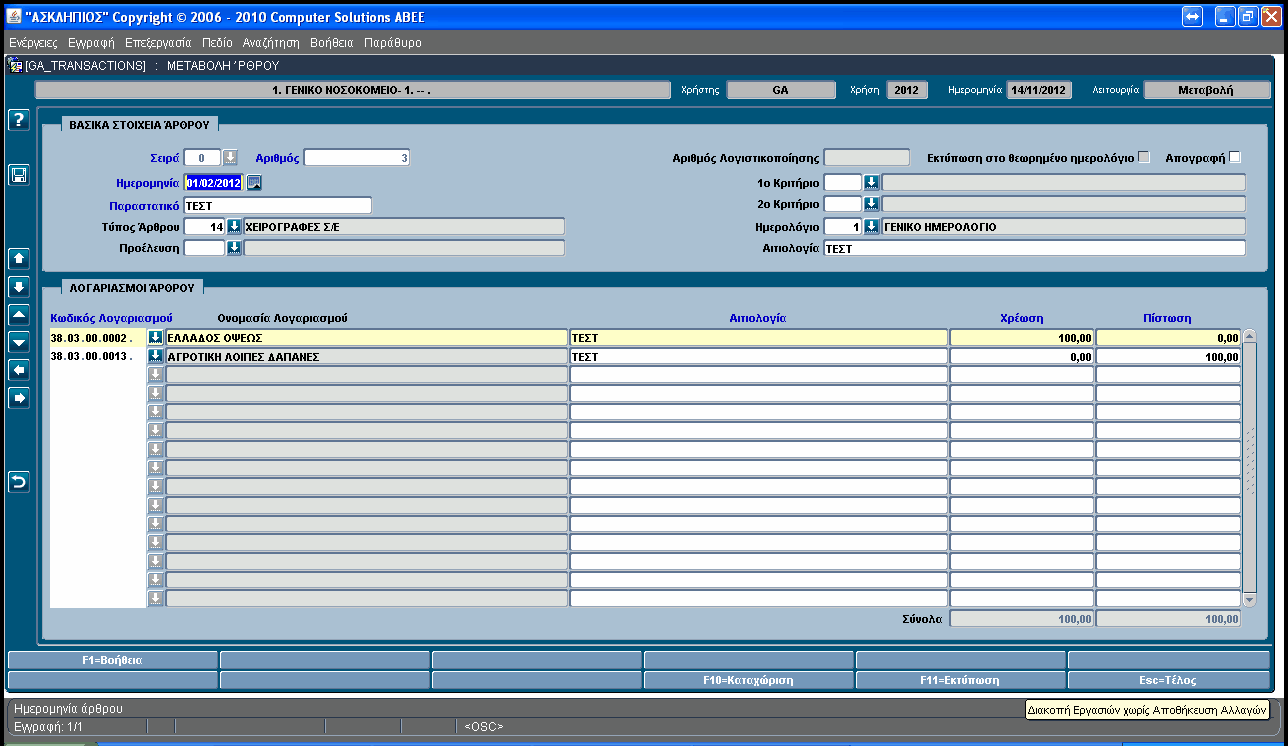Open account lookup on third empty row
1288x746 pixels.
point(155,411)
